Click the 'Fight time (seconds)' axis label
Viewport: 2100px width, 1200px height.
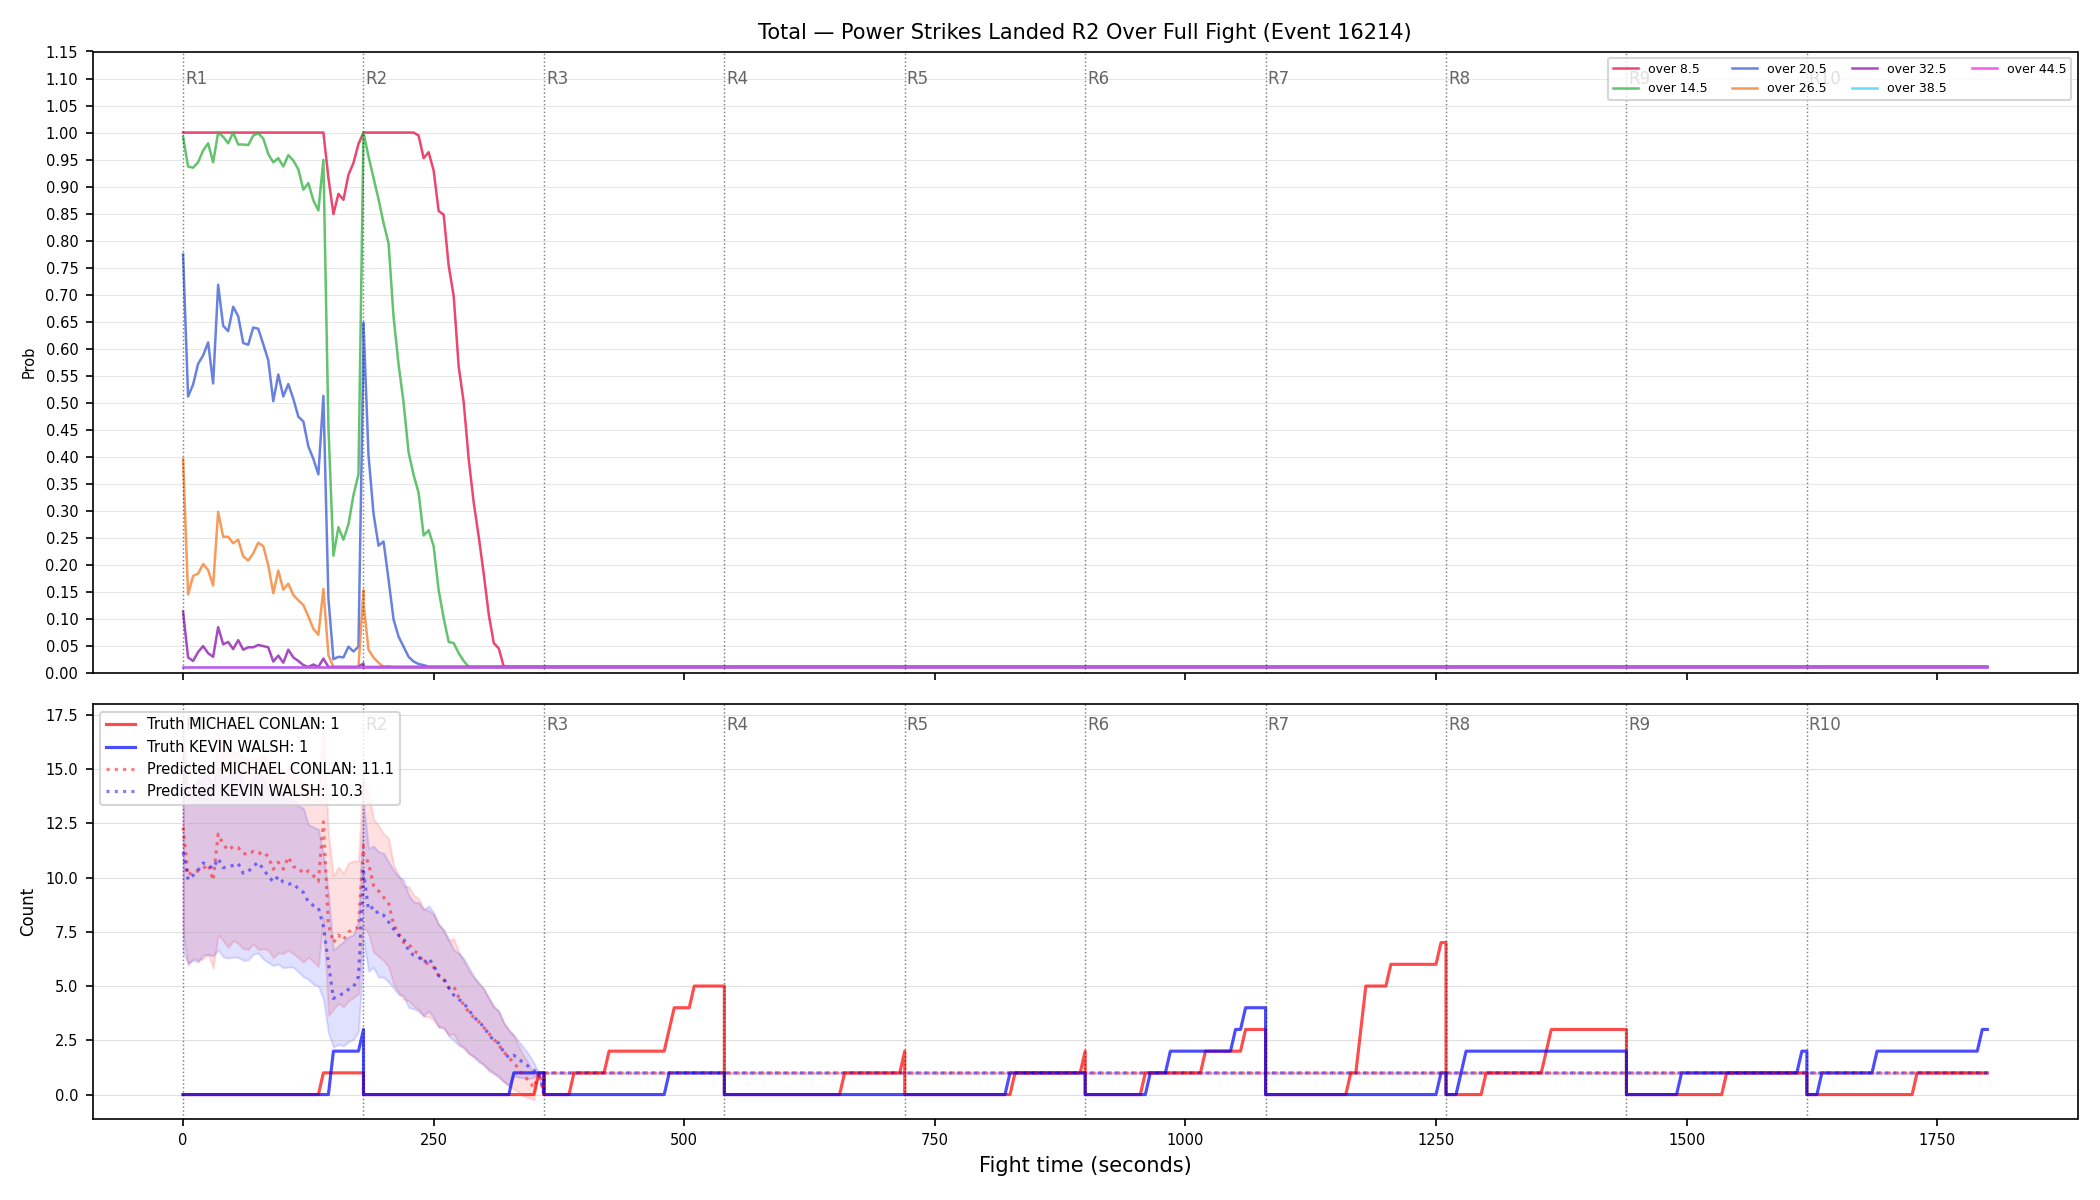click(1085, 1165)
